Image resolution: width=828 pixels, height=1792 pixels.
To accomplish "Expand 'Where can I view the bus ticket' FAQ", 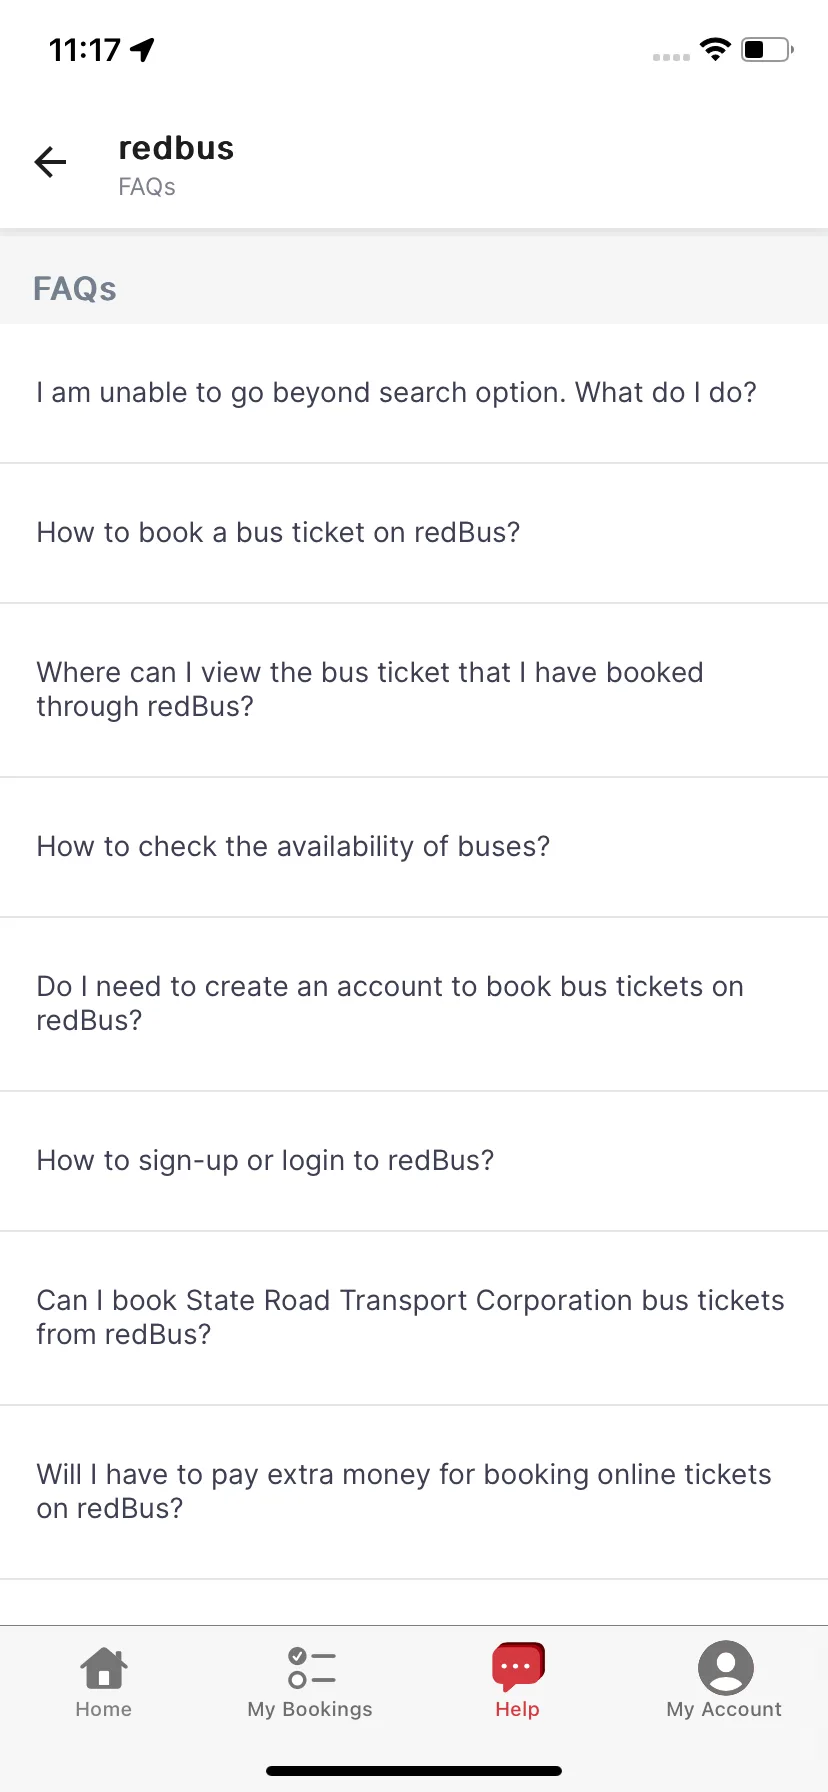I will pos(414,690).
